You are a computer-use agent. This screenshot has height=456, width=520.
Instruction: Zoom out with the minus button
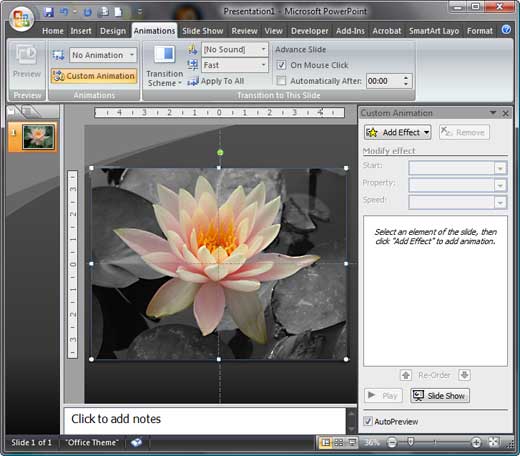coord(392,443)
